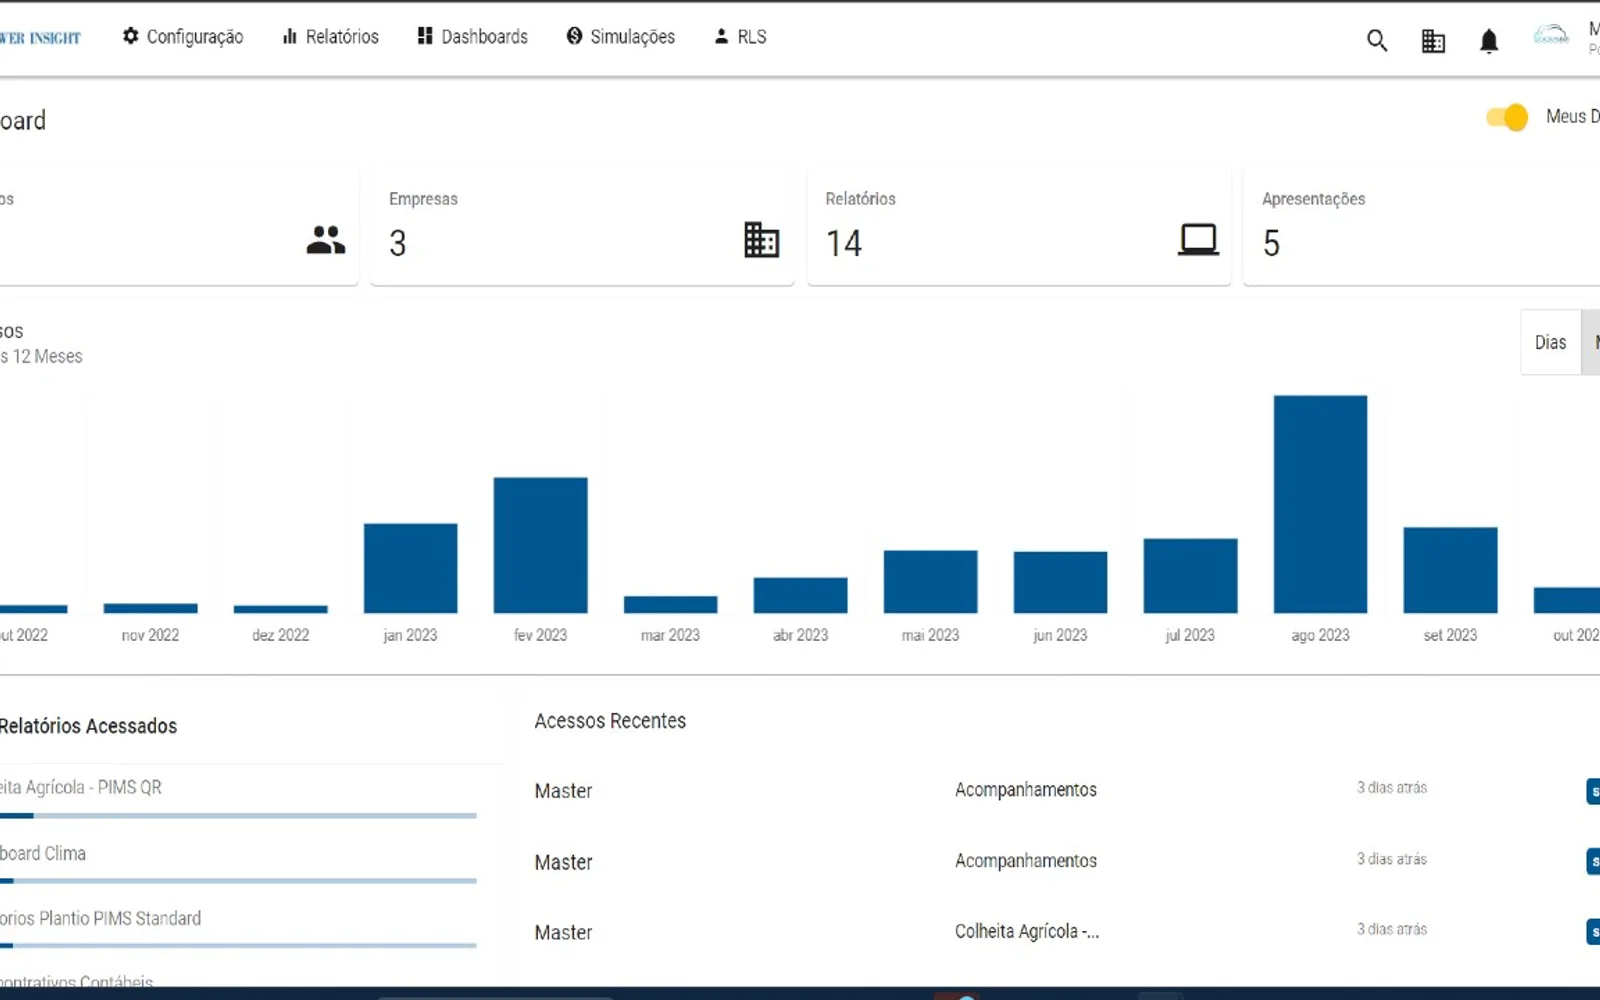This screenshot has height=1000, width=1600.
Task: Click the Empresas card value 3
Action: 398,243
